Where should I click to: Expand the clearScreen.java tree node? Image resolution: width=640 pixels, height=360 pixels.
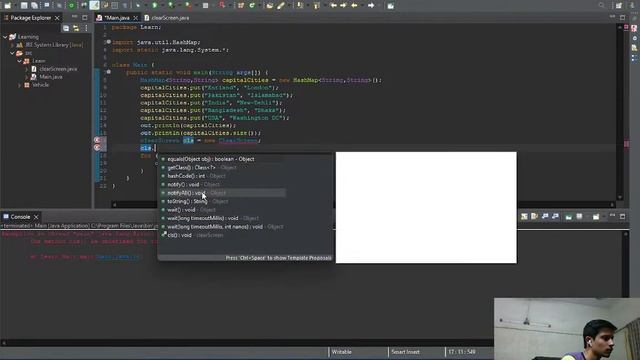point(27,69)
